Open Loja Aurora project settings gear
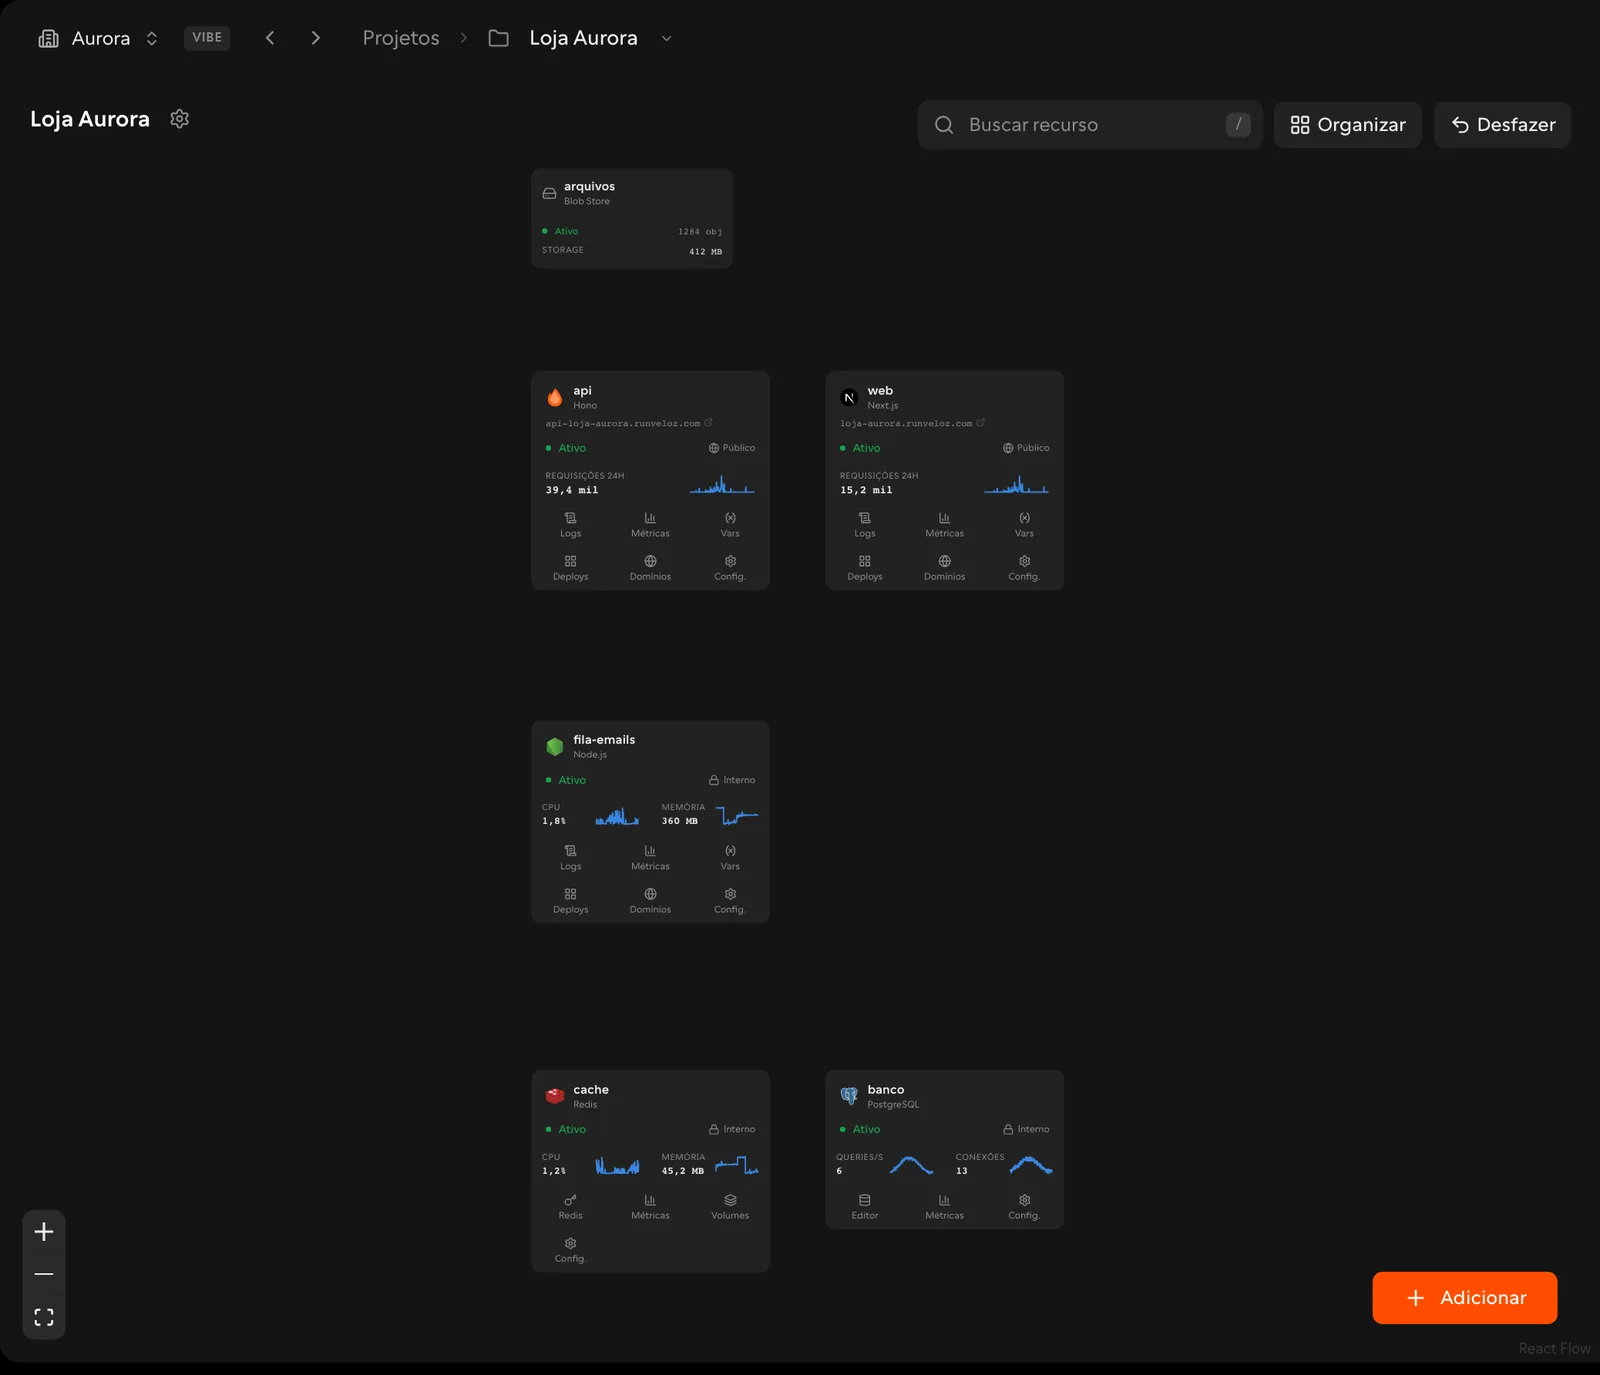Screen dimensions: 1600x1375 (180, 119)
